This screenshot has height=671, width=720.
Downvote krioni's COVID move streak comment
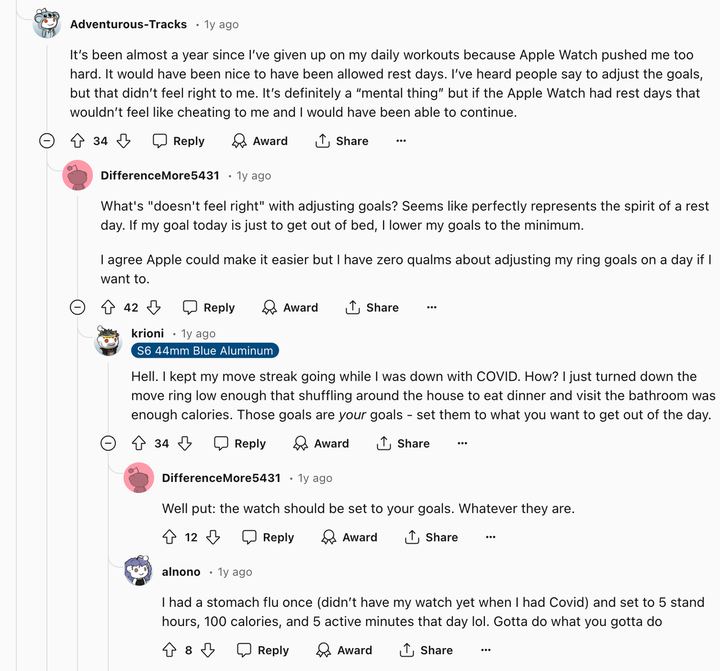[x=185, y=443]
